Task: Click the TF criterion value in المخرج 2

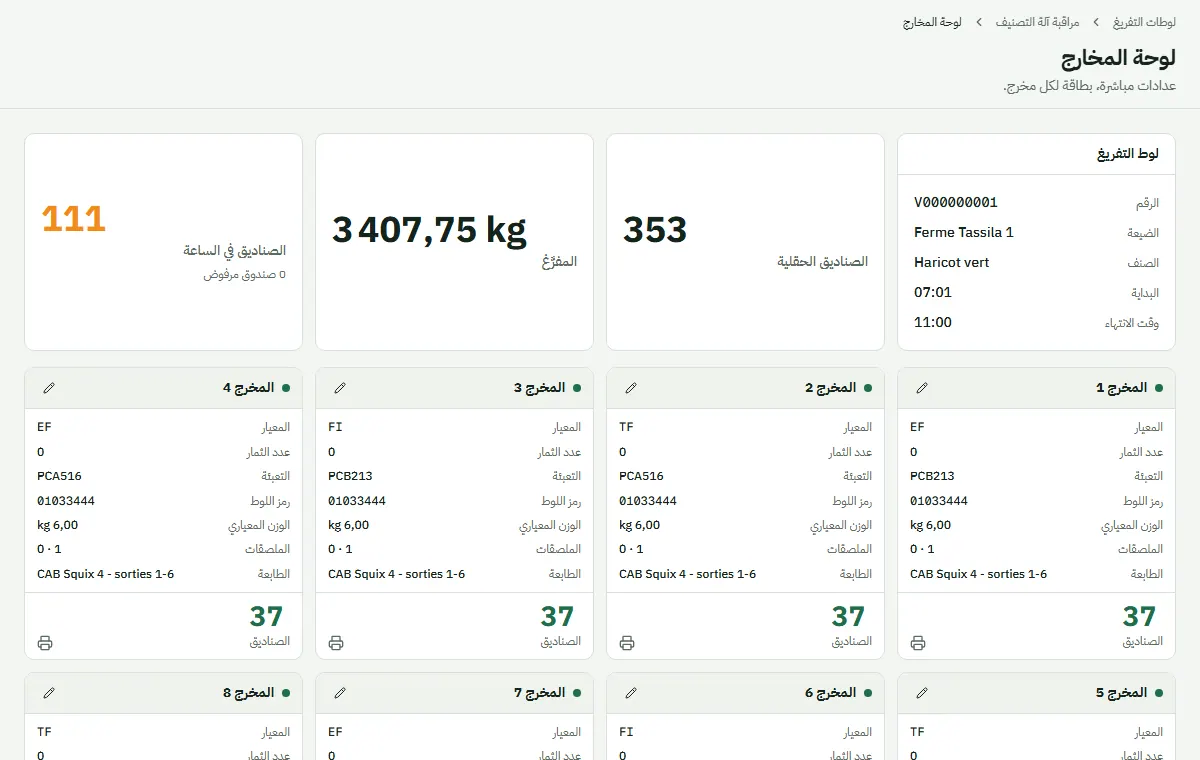Action: pyautogui.click(x=626, y=427)
